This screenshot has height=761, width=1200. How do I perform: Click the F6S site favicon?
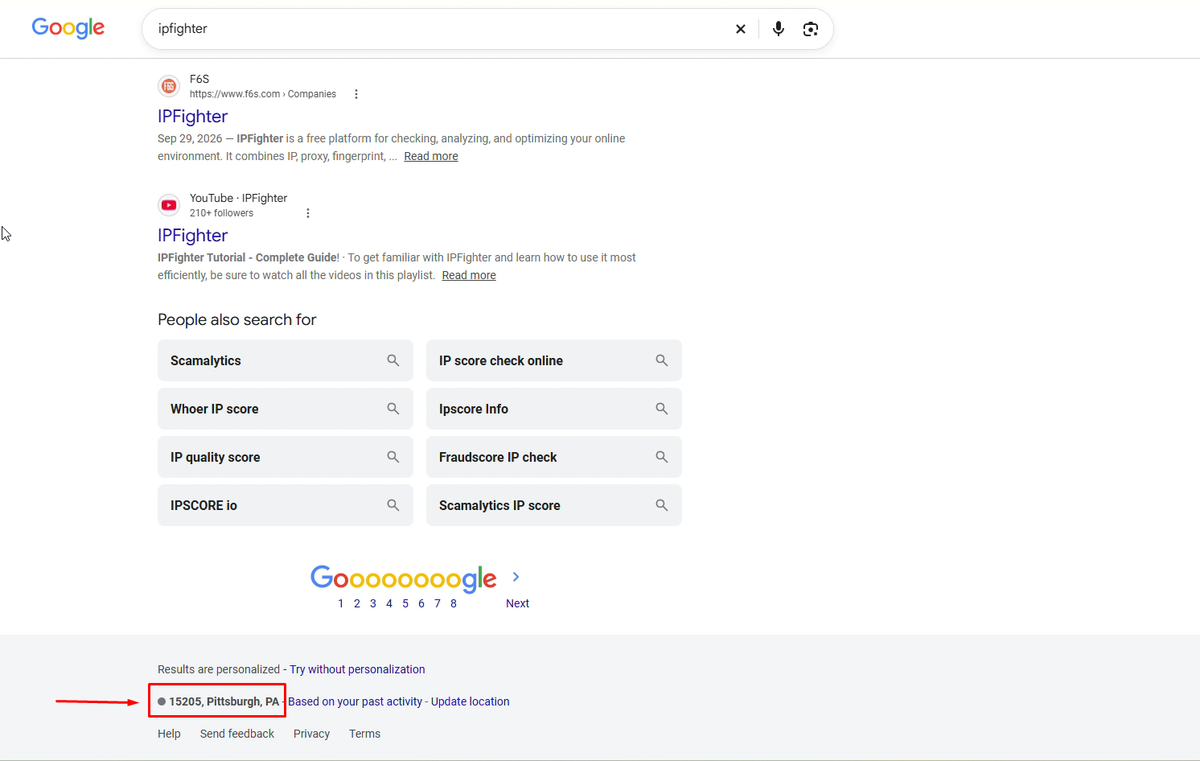[x=169, y=86]
